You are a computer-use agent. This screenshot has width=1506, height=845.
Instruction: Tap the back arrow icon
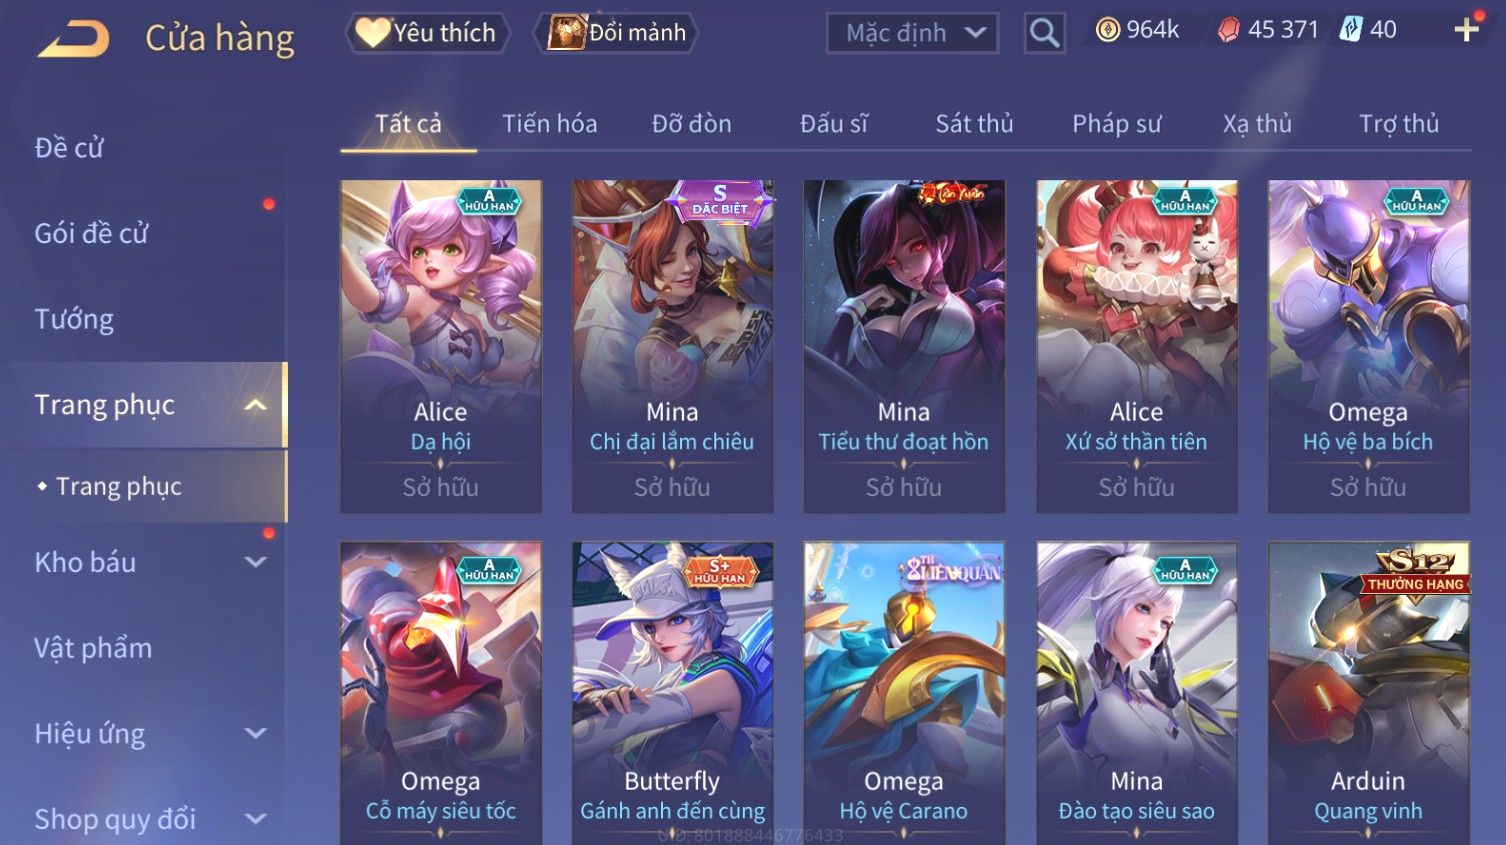(74, 39)
